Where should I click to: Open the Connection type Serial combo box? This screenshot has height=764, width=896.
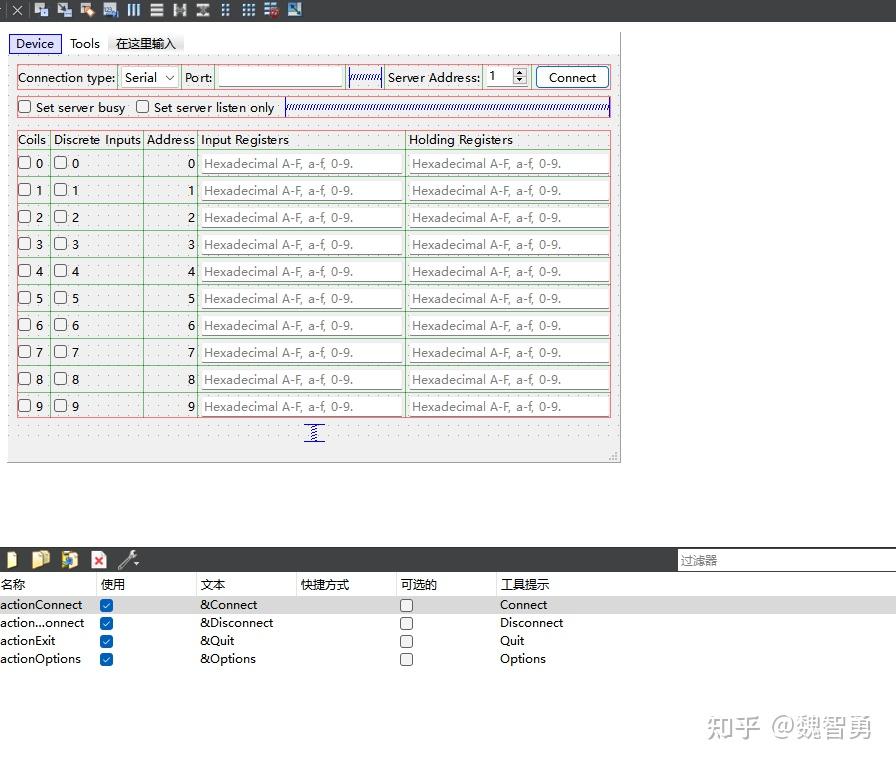[149, 78]
